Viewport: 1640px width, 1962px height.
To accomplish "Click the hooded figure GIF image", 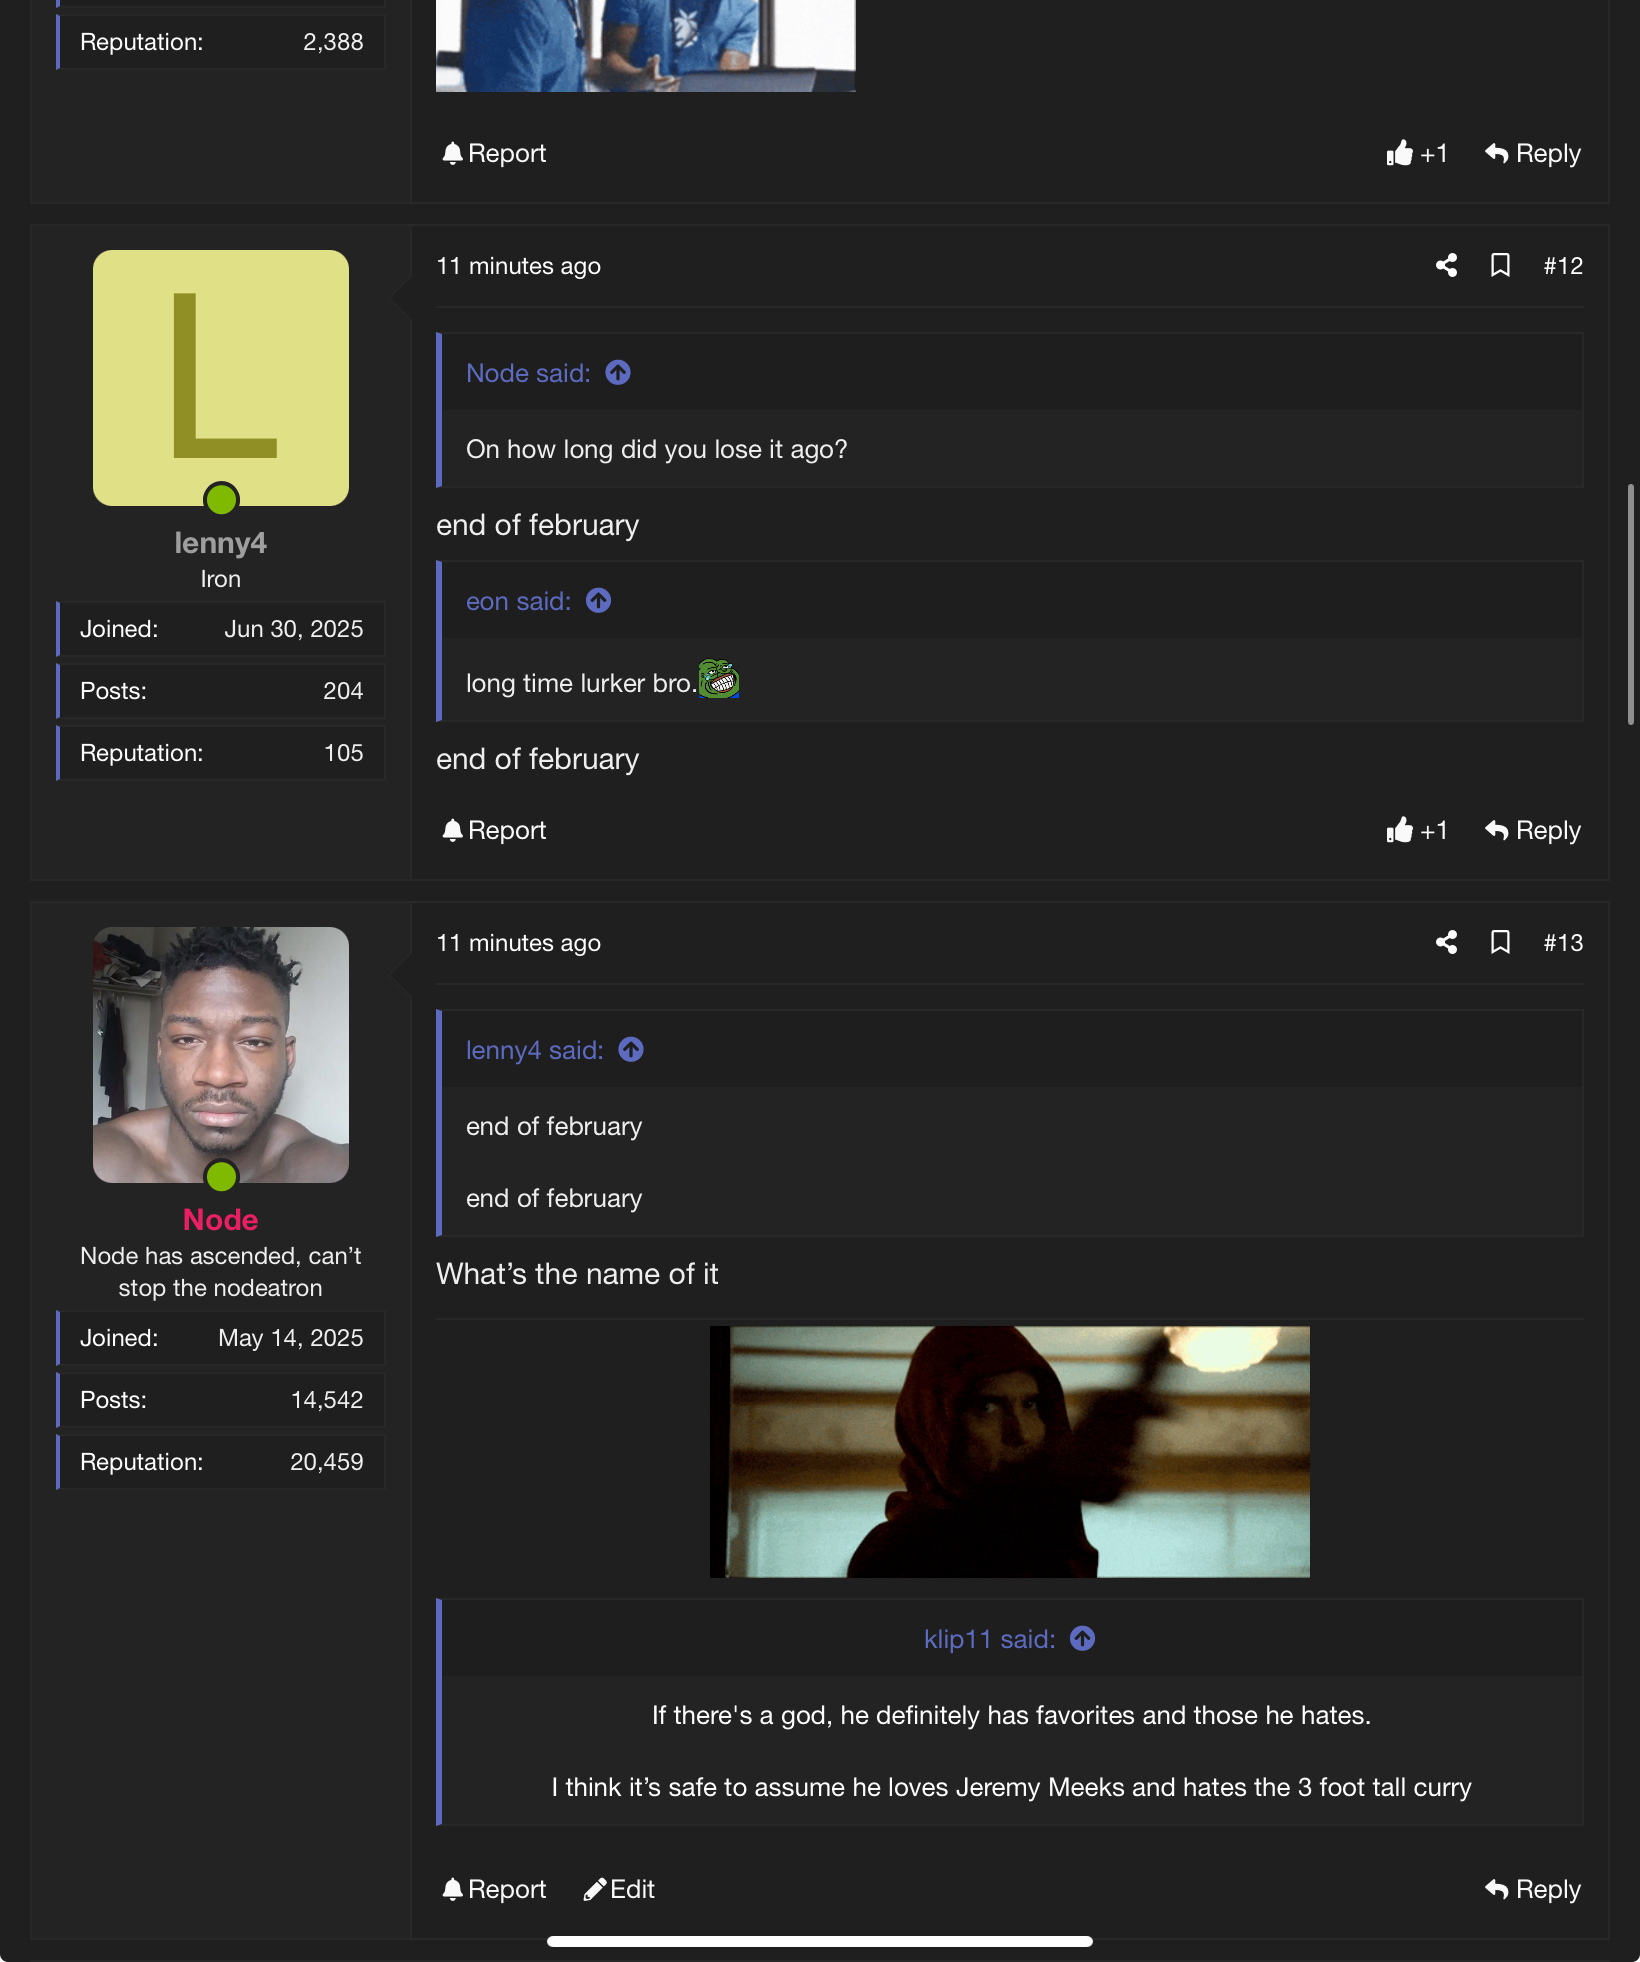I will (x=1009, y=1451).
